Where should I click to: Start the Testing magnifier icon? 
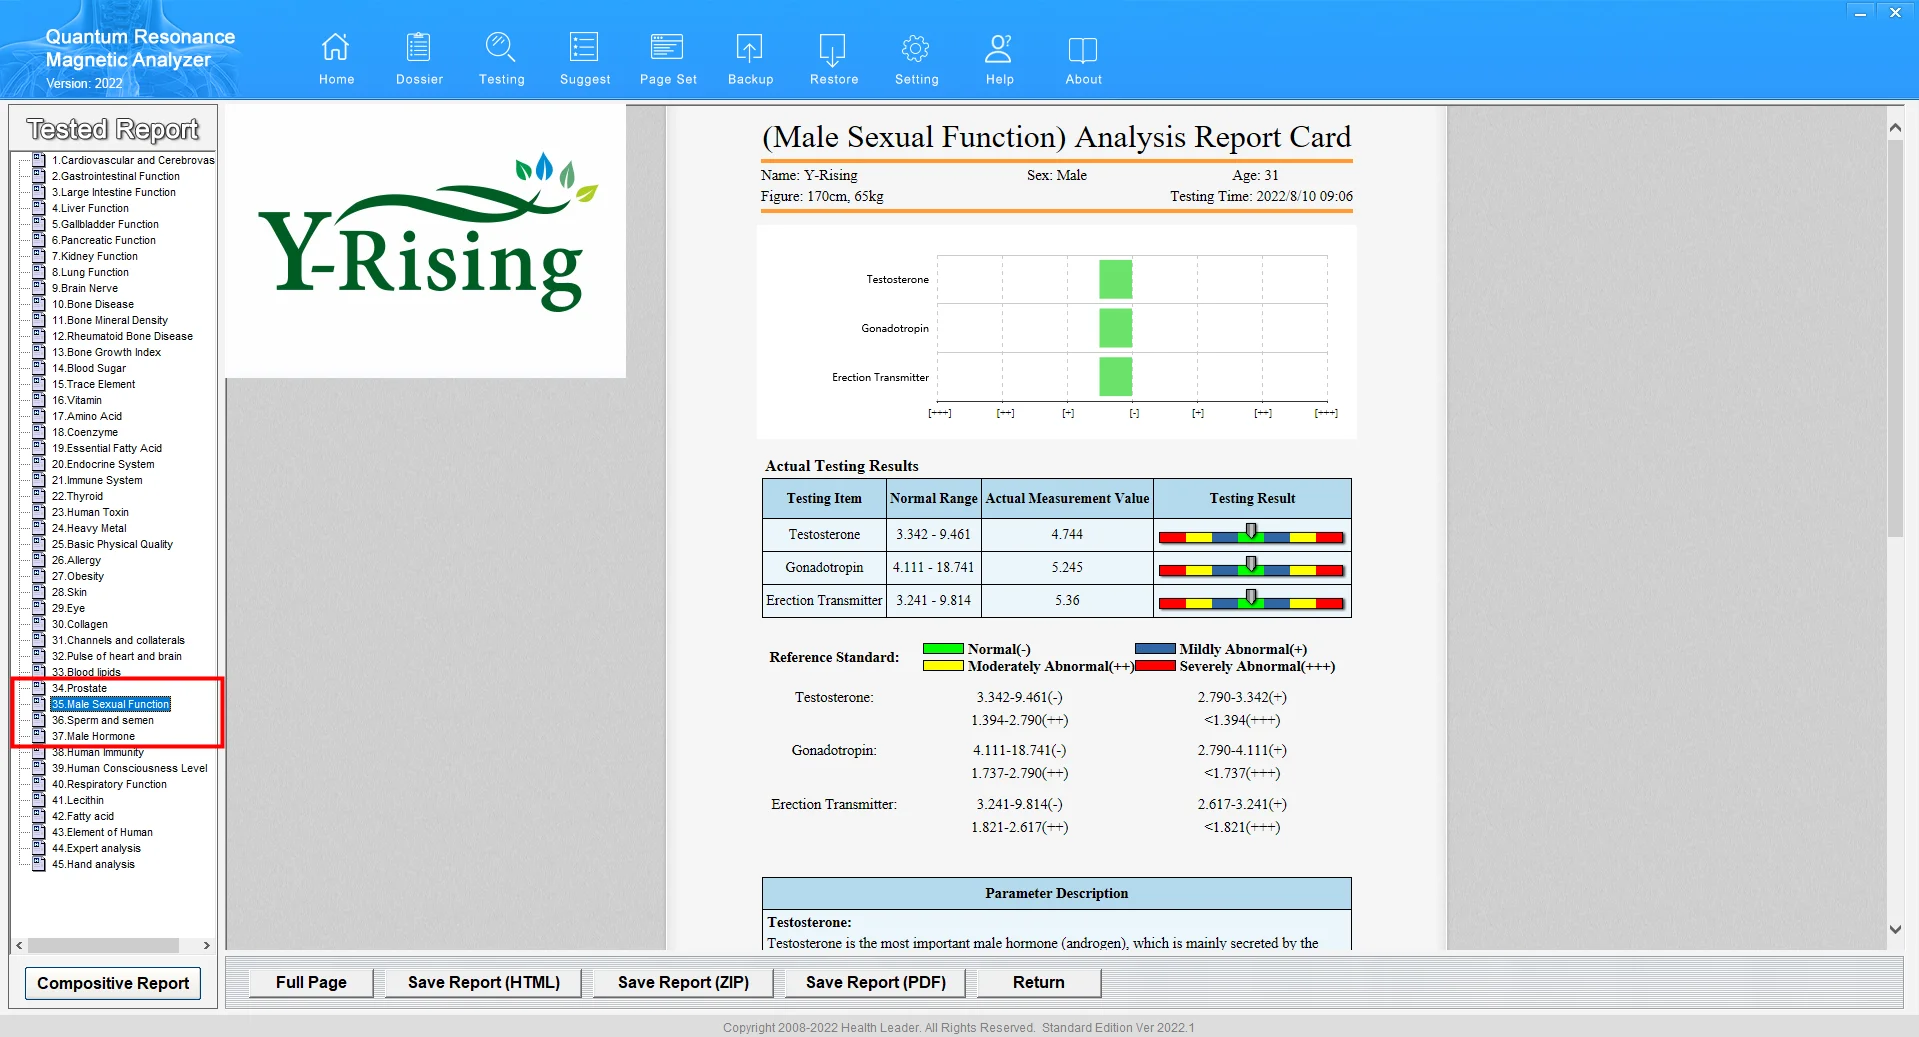[501, 48]
